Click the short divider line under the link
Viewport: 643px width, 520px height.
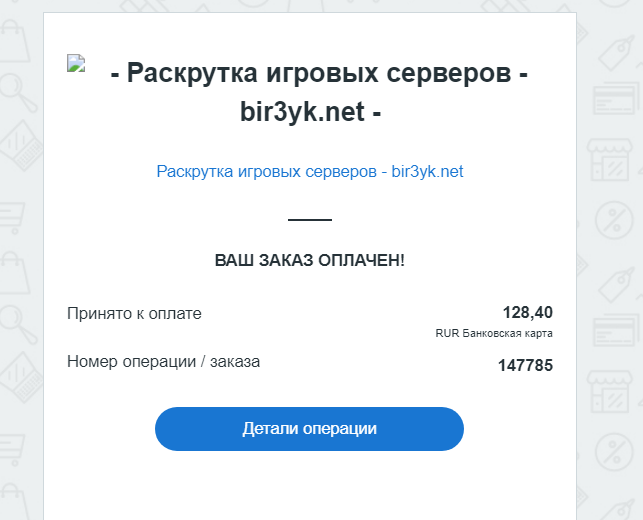coord(310,219)
